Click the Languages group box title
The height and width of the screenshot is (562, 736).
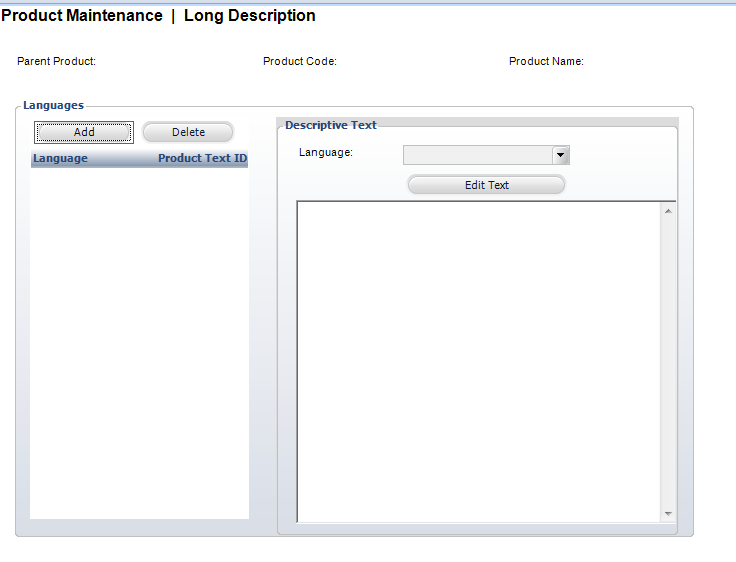click(54, 105)
